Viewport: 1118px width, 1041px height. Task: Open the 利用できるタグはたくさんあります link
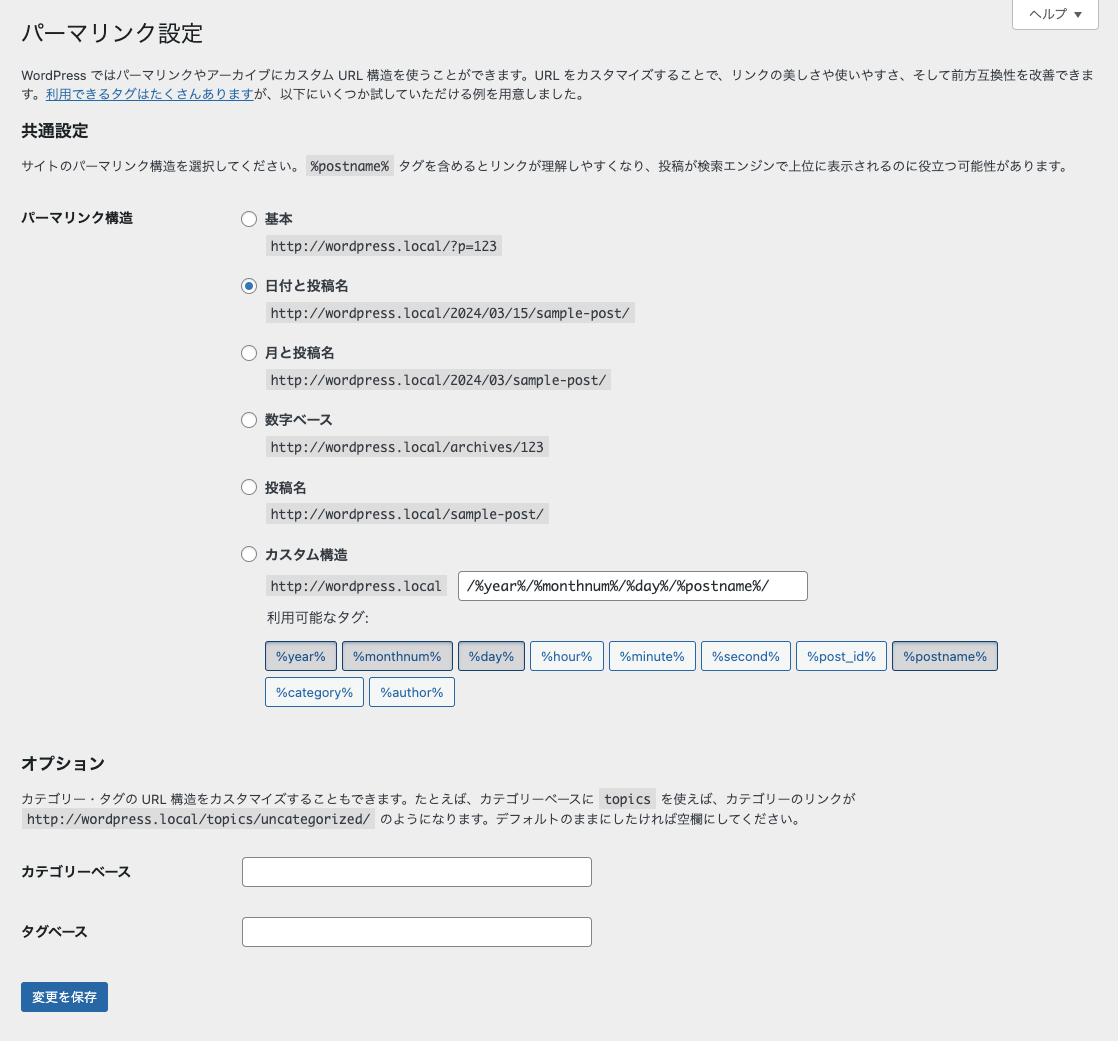click(x=150, y=94)
